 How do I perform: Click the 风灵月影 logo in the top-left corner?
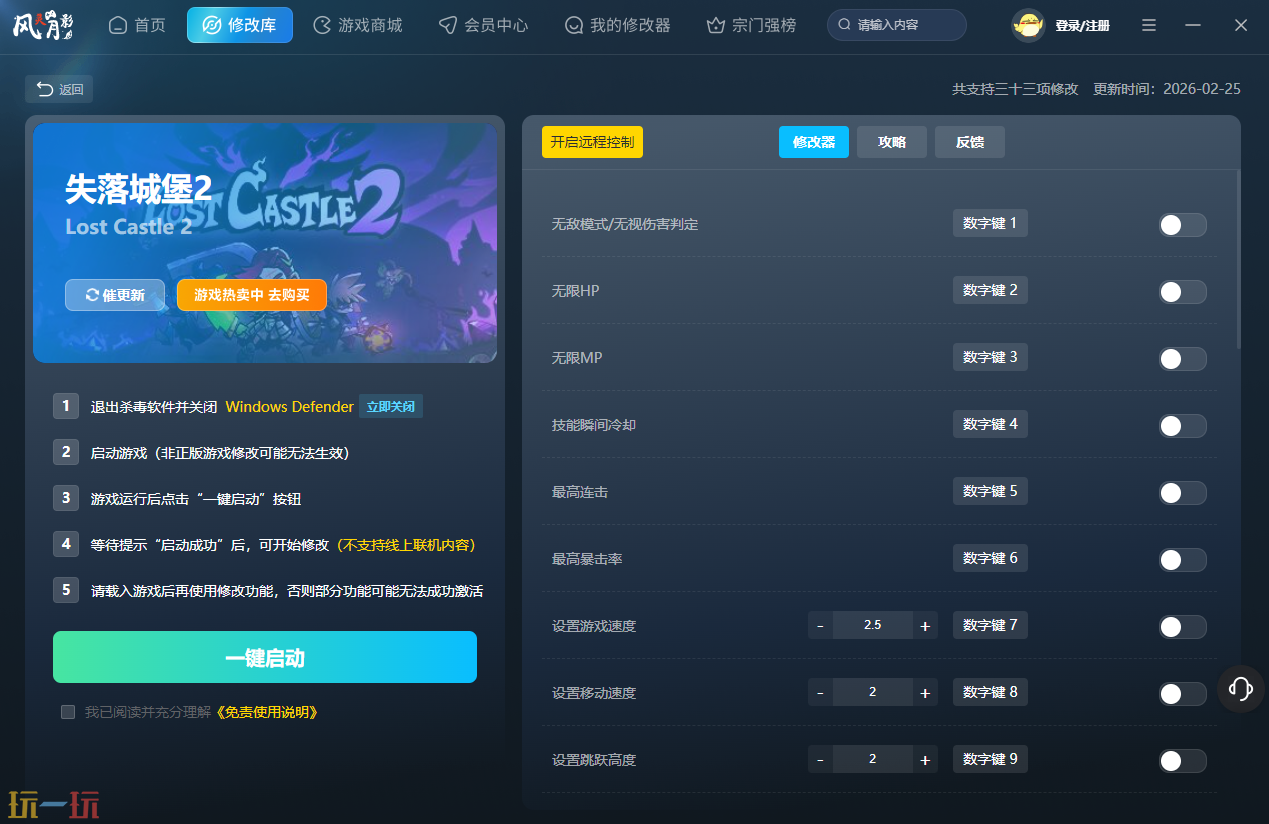44,25
